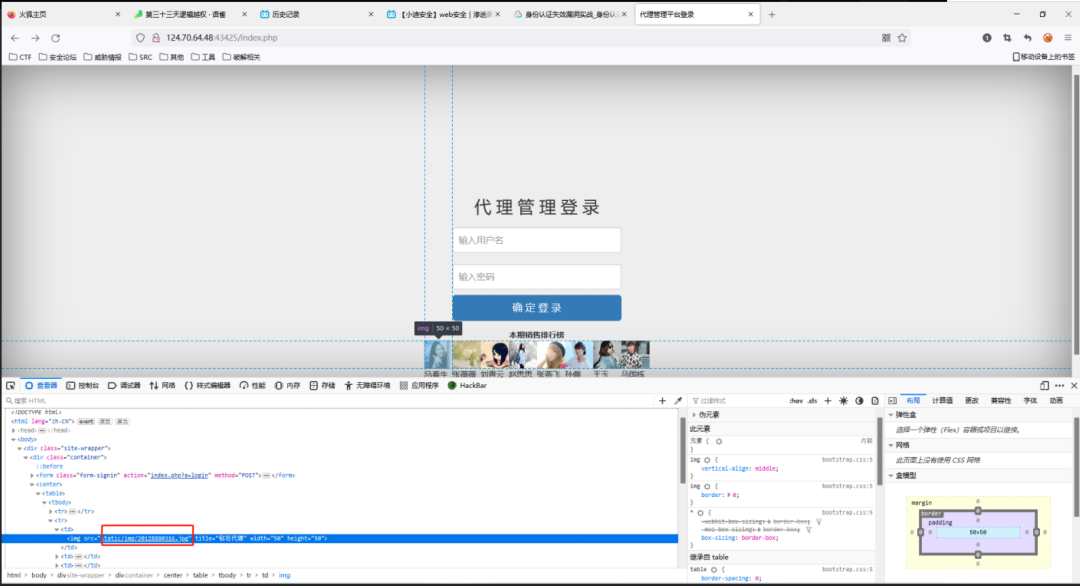Open the 控制台 console tab
This screenshot has width=1080, height=586.
(83, 386)
